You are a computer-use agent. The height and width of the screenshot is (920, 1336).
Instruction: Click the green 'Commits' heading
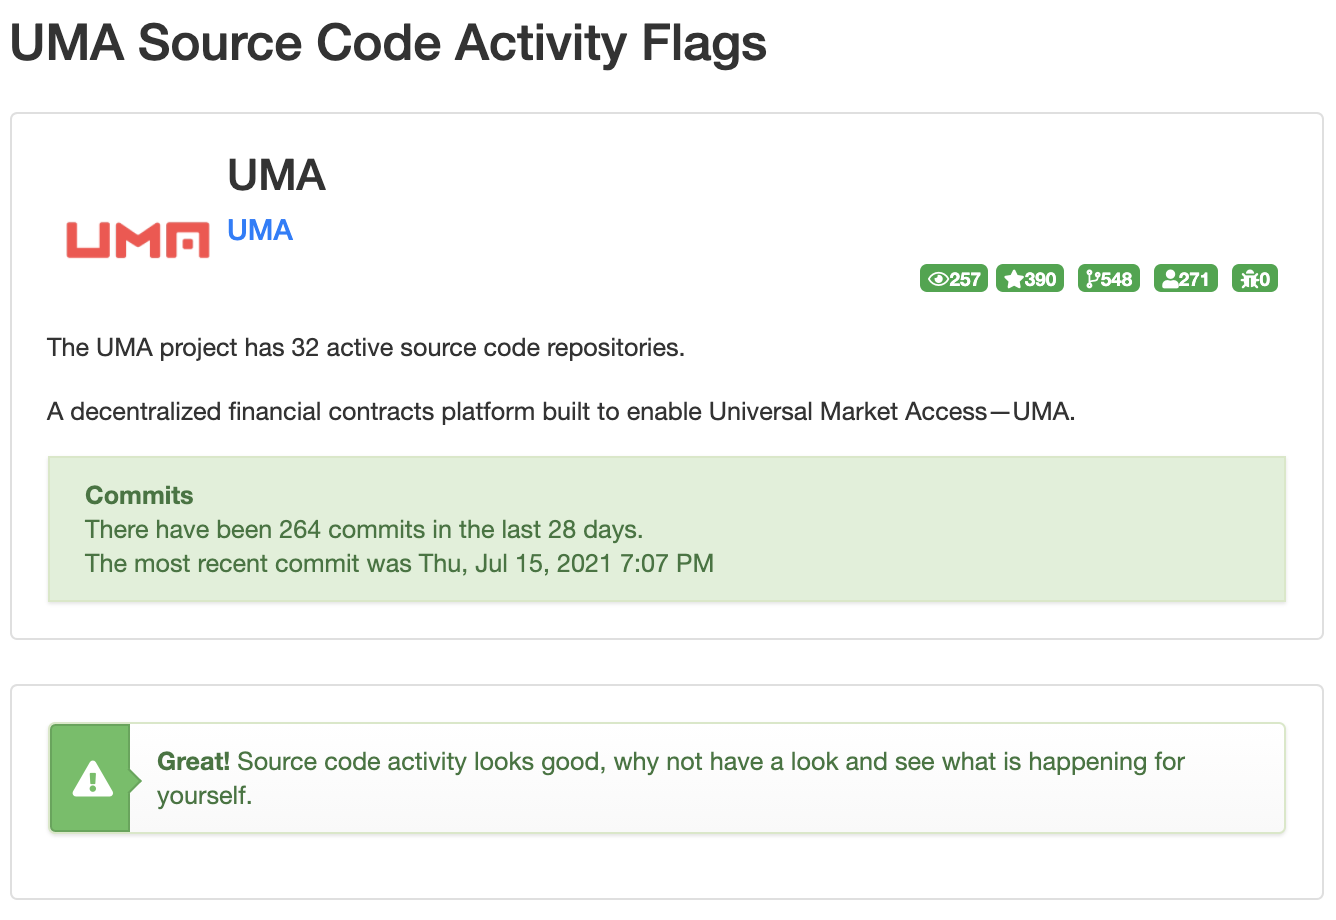(139, 495)
